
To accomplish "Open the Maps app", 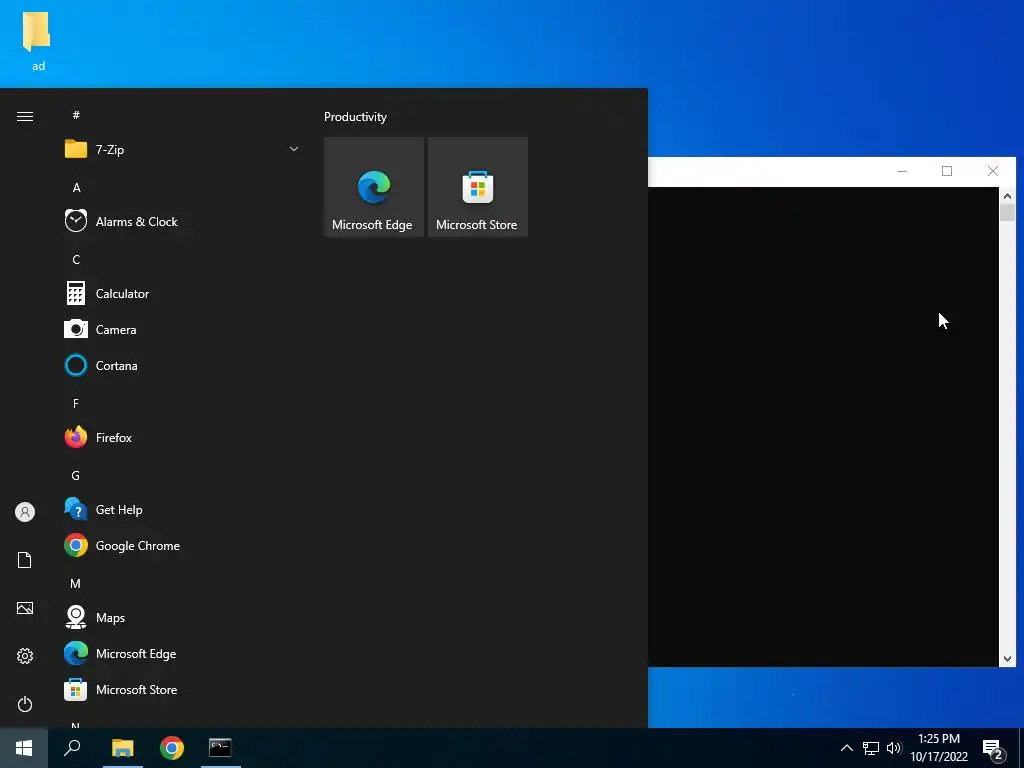I will click(x=182, y=617).
